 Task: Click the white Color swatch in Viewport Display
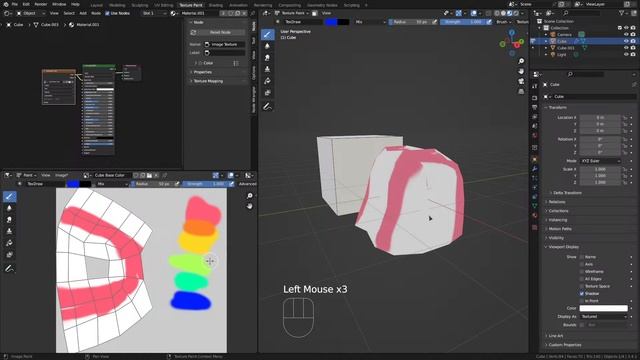pyautogui.click(x=603, y=308)
